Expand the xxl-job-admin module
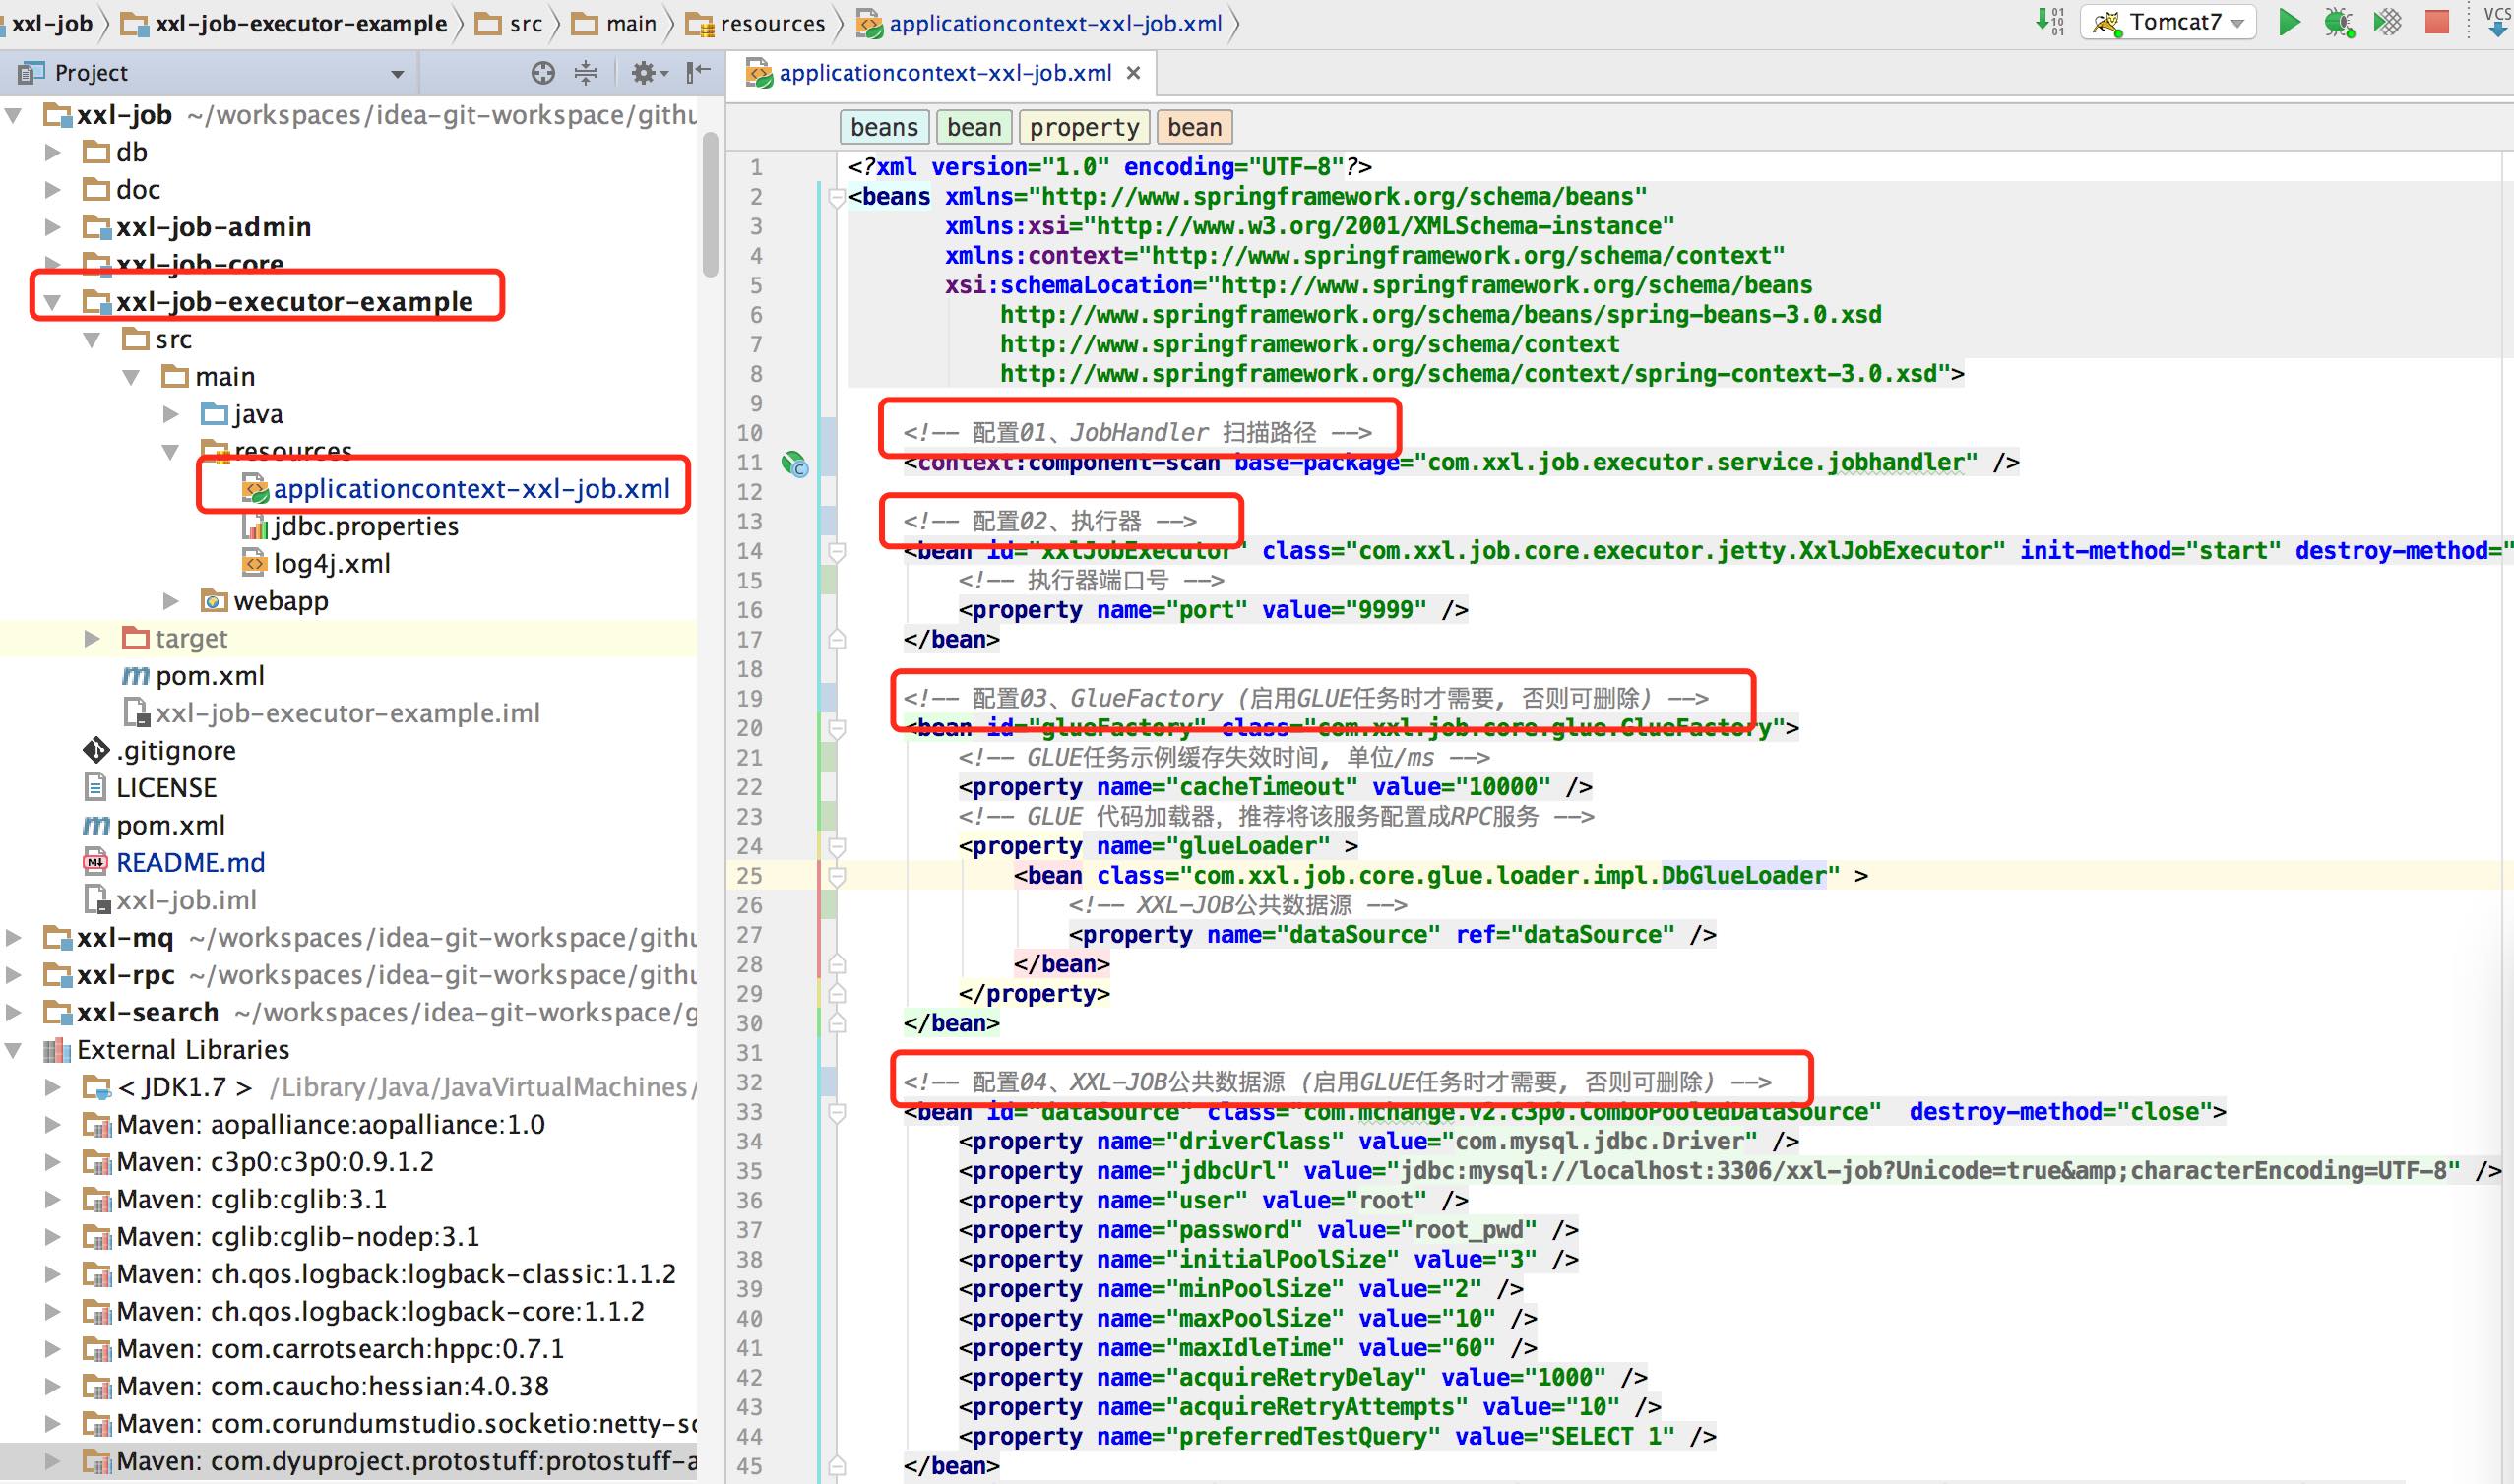 click(x=53, y=227)
